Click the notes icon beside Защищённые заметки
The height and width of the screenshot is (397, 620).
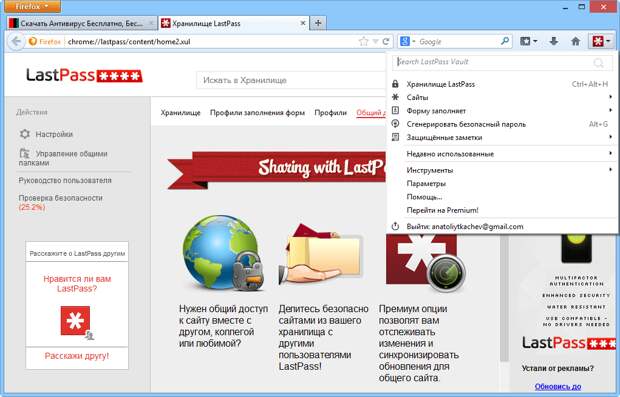395,137
